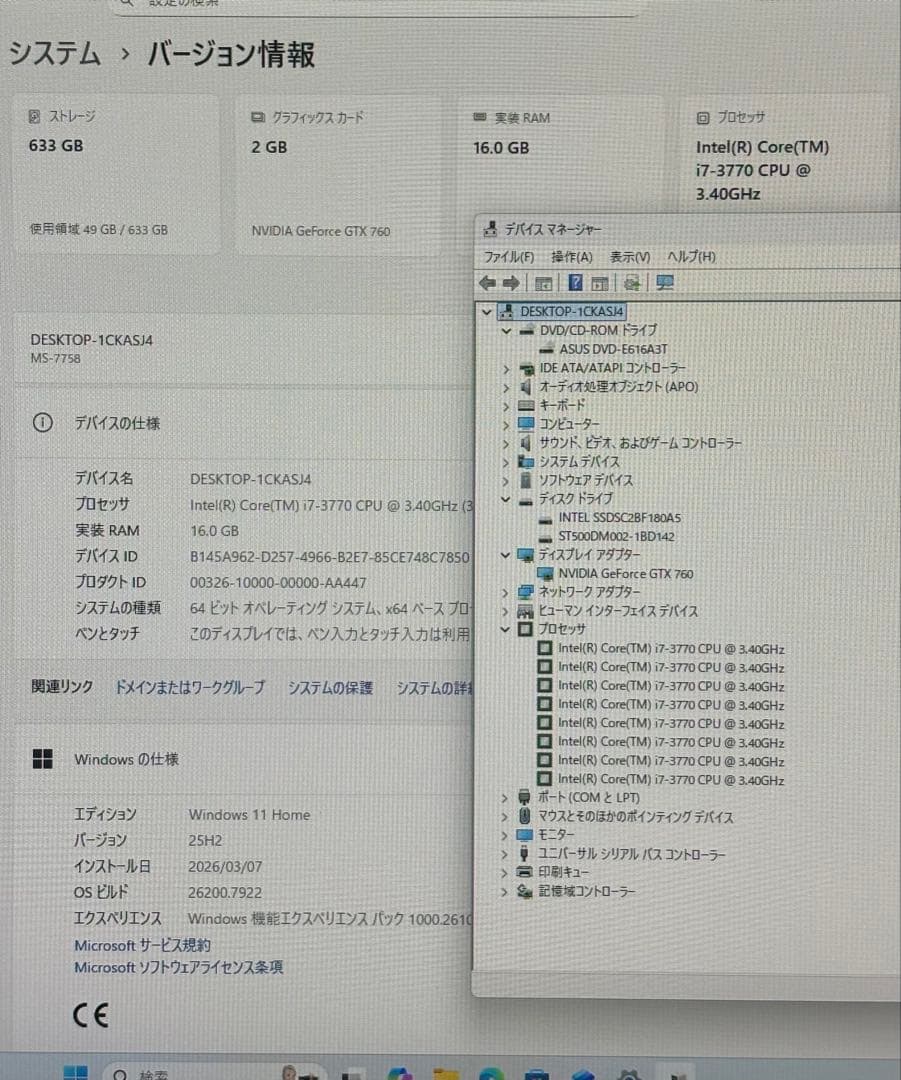
Task: Click the Forward arrow in Device Manager toolbar
Action: 510,282
